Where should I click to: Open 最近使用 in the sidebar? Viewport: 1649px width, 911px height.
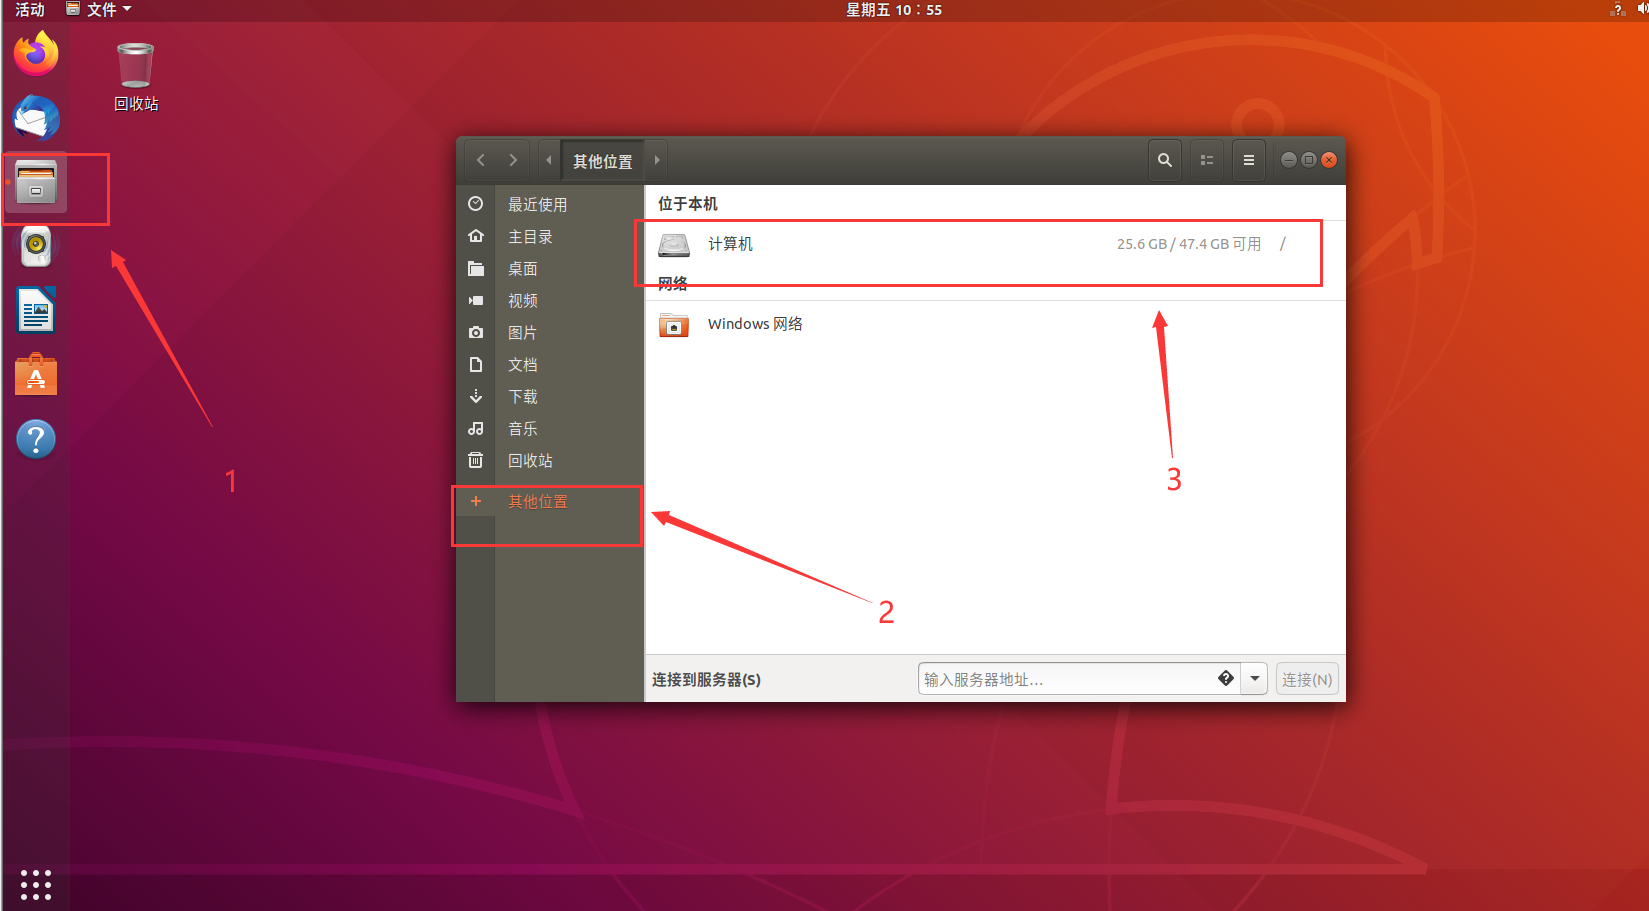click(x=537, y=205)
